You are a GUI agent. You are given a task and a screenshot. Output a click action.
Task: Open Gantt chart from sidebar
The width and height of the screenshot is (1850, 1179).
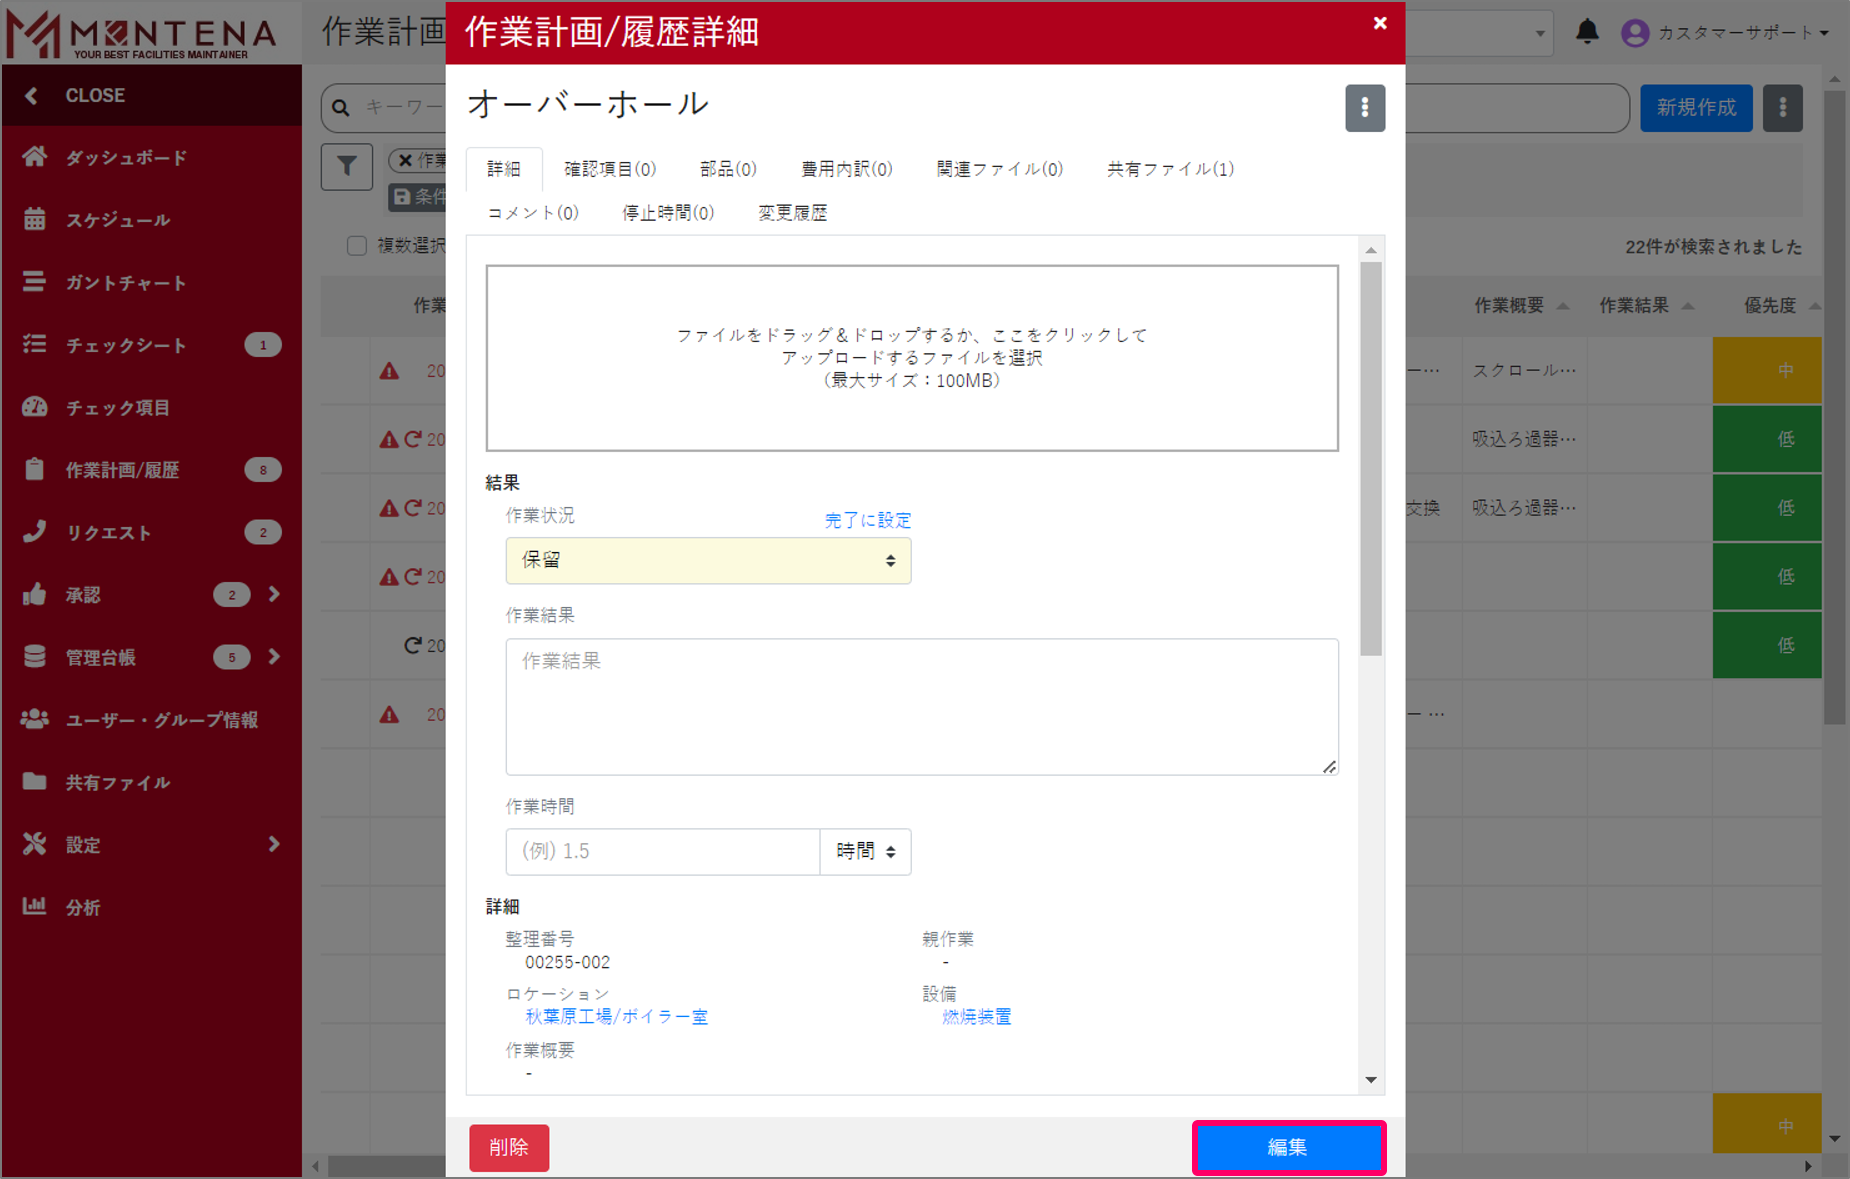[125, 283]
